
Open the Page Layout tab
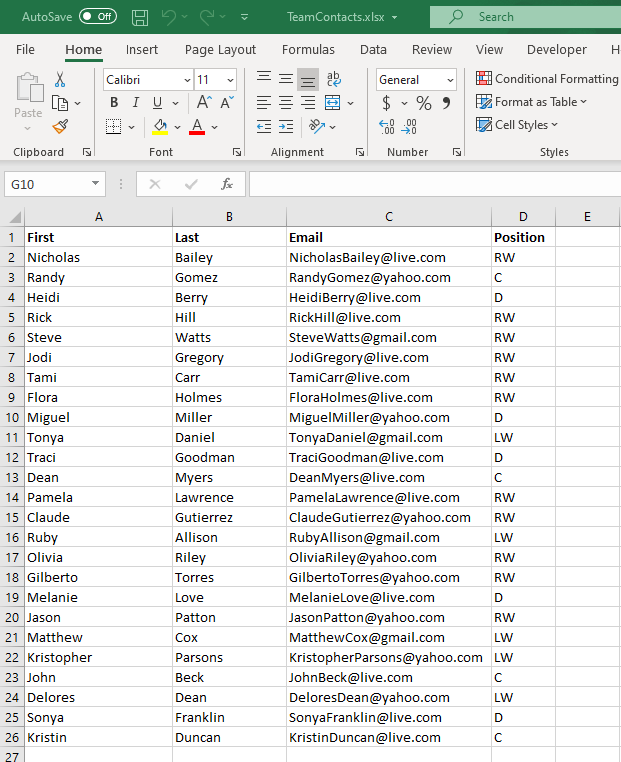pos(220,50)
